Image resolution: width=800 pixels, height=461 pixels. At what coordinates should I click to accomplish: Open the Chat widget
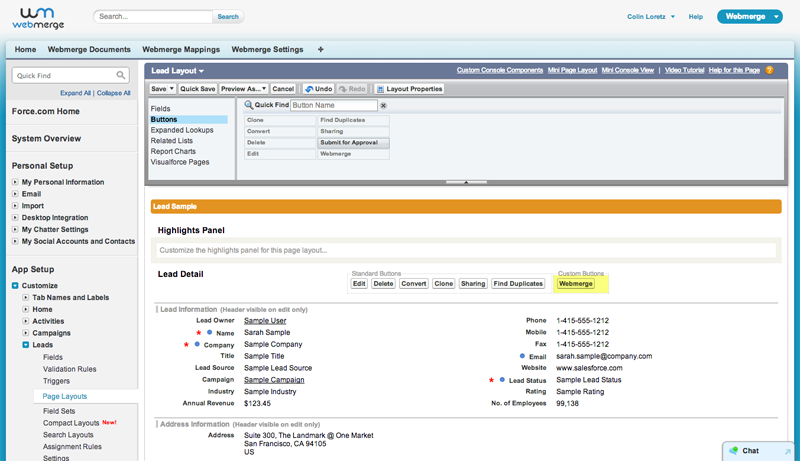pos(758,451)
